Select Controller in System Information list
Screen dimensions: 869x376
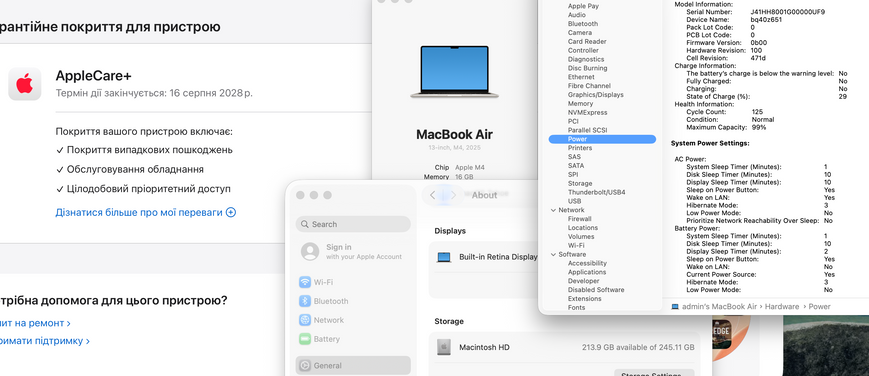coord(583,50)
